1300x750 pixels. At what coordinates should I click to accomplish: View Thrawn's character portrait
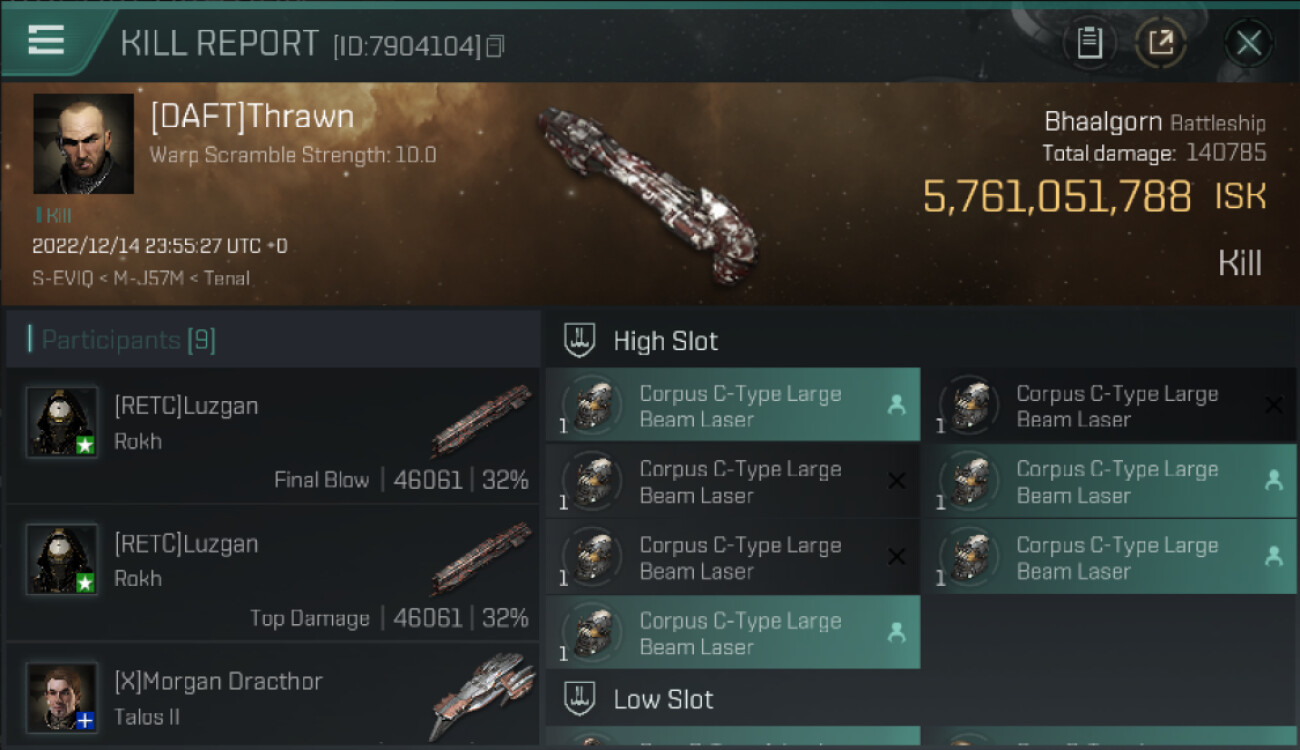[83, 143]
